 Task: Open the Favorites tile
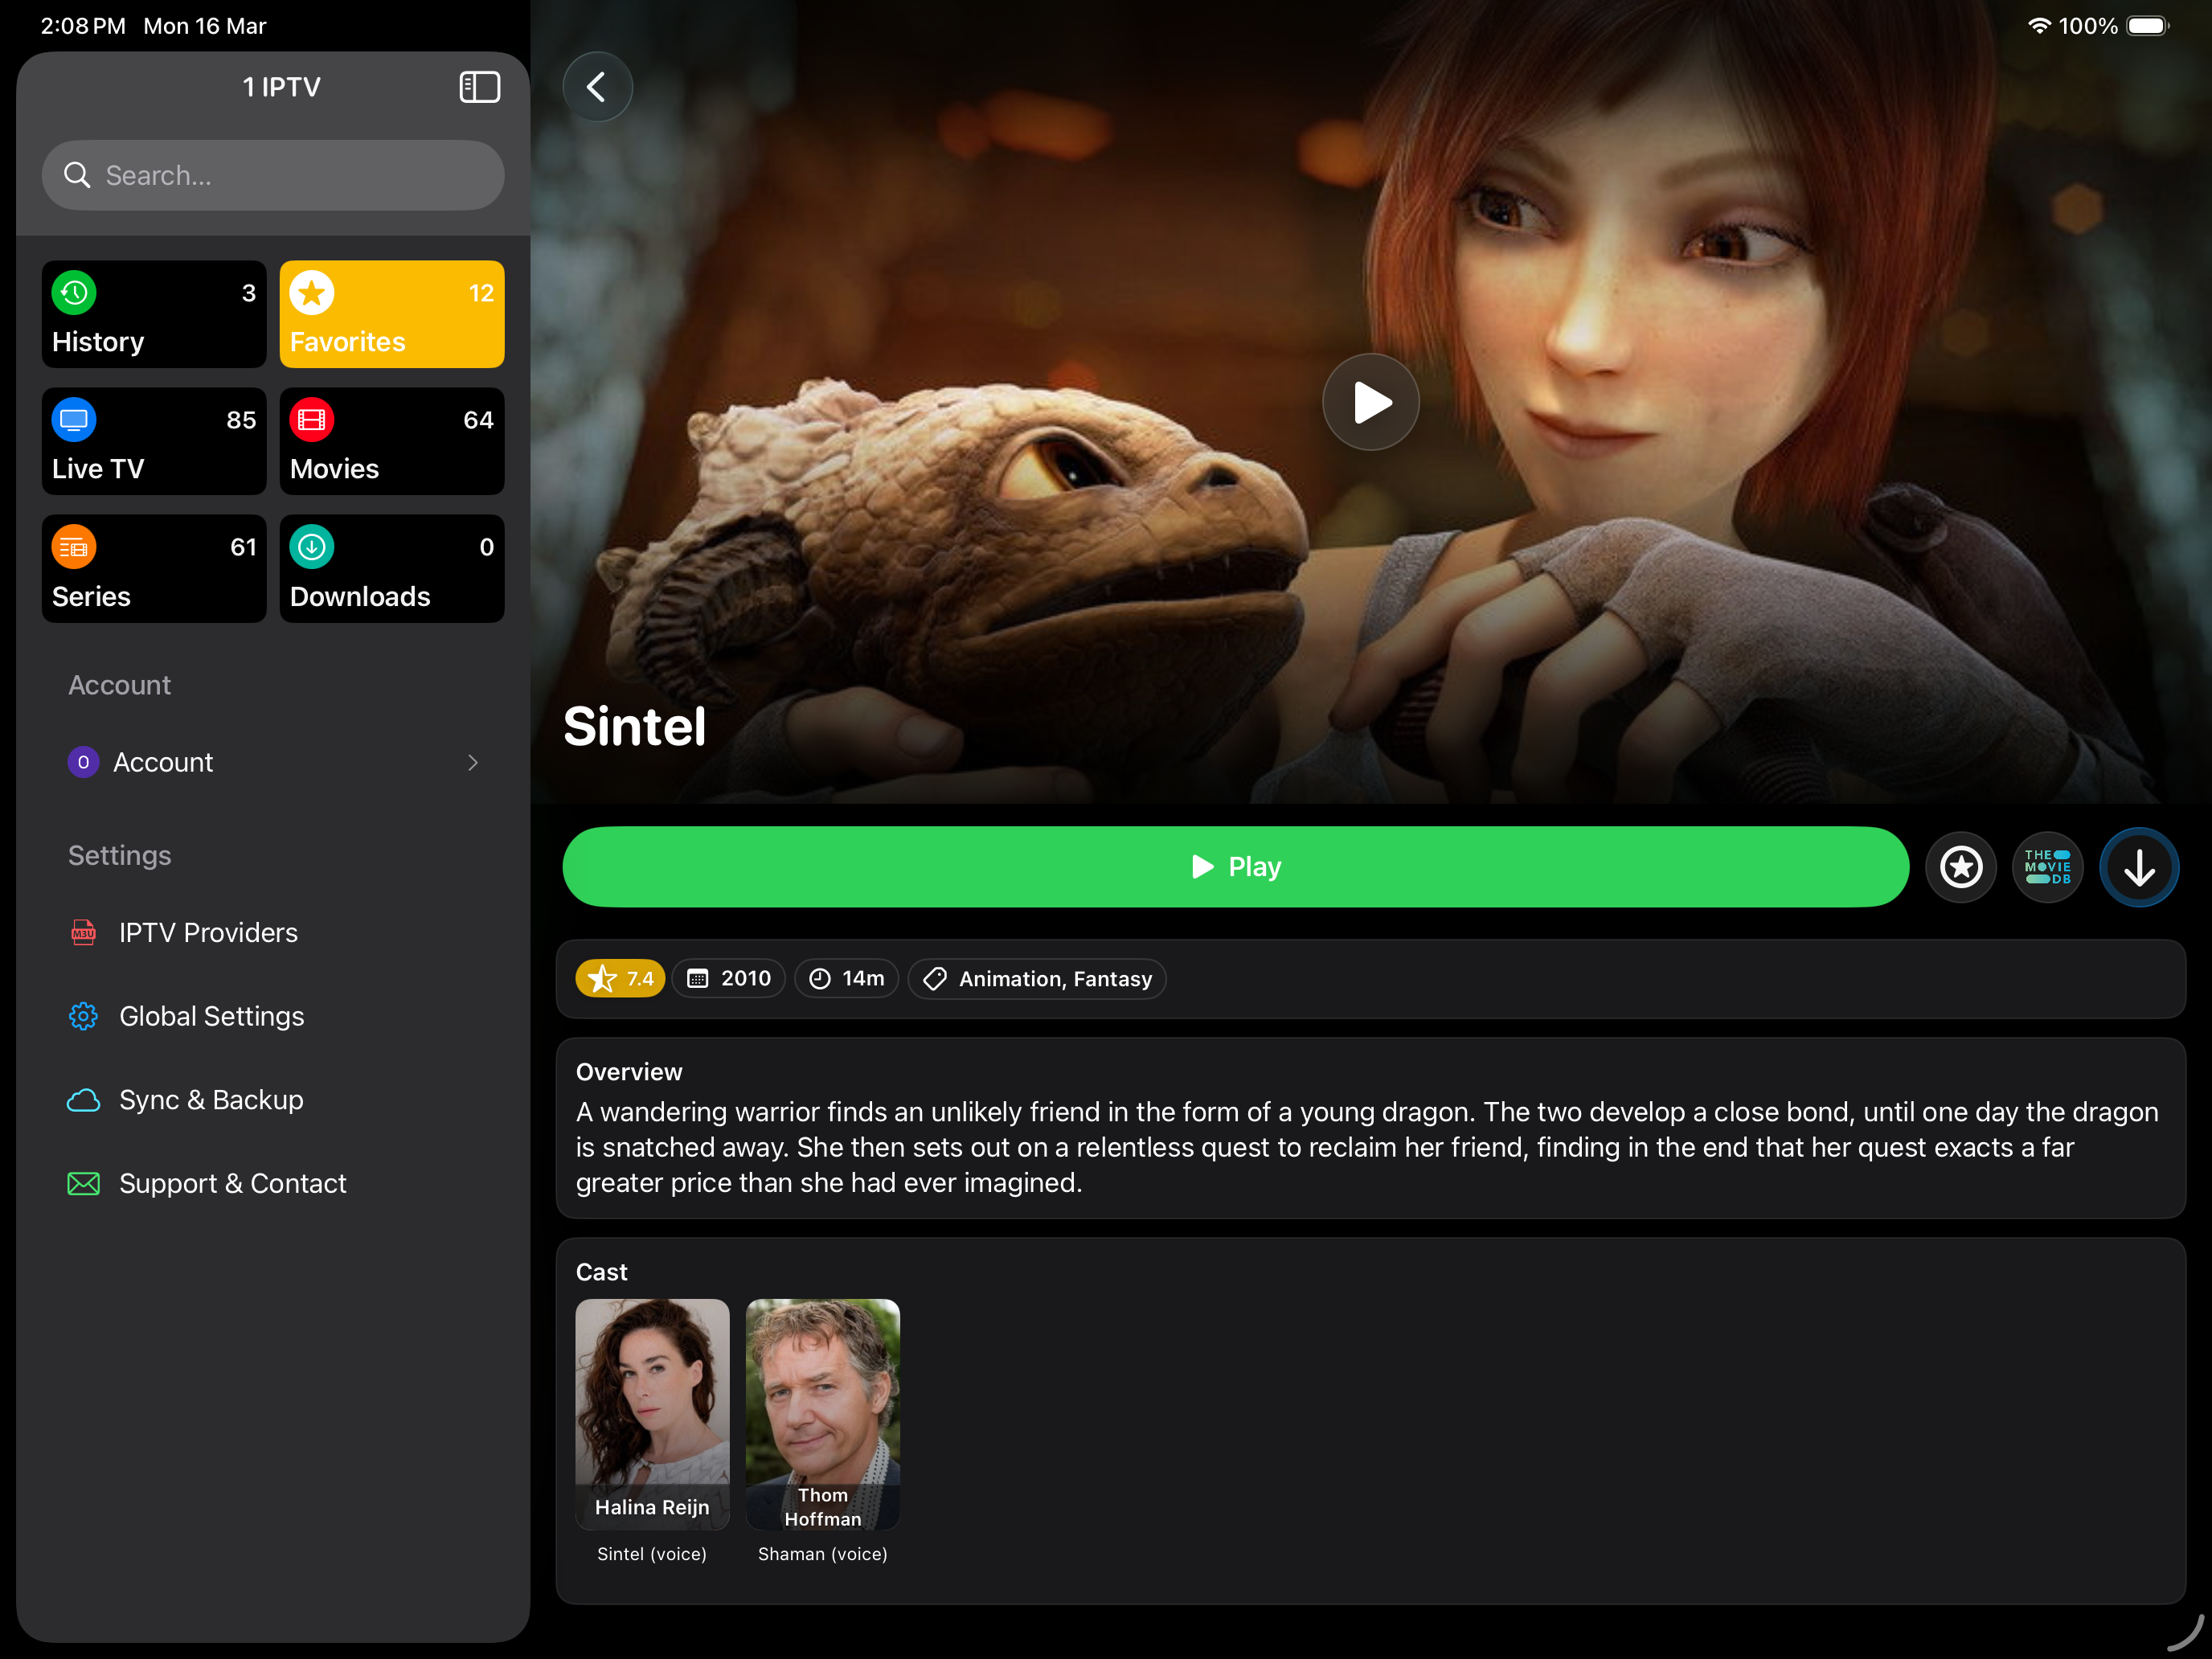(392, 314)
